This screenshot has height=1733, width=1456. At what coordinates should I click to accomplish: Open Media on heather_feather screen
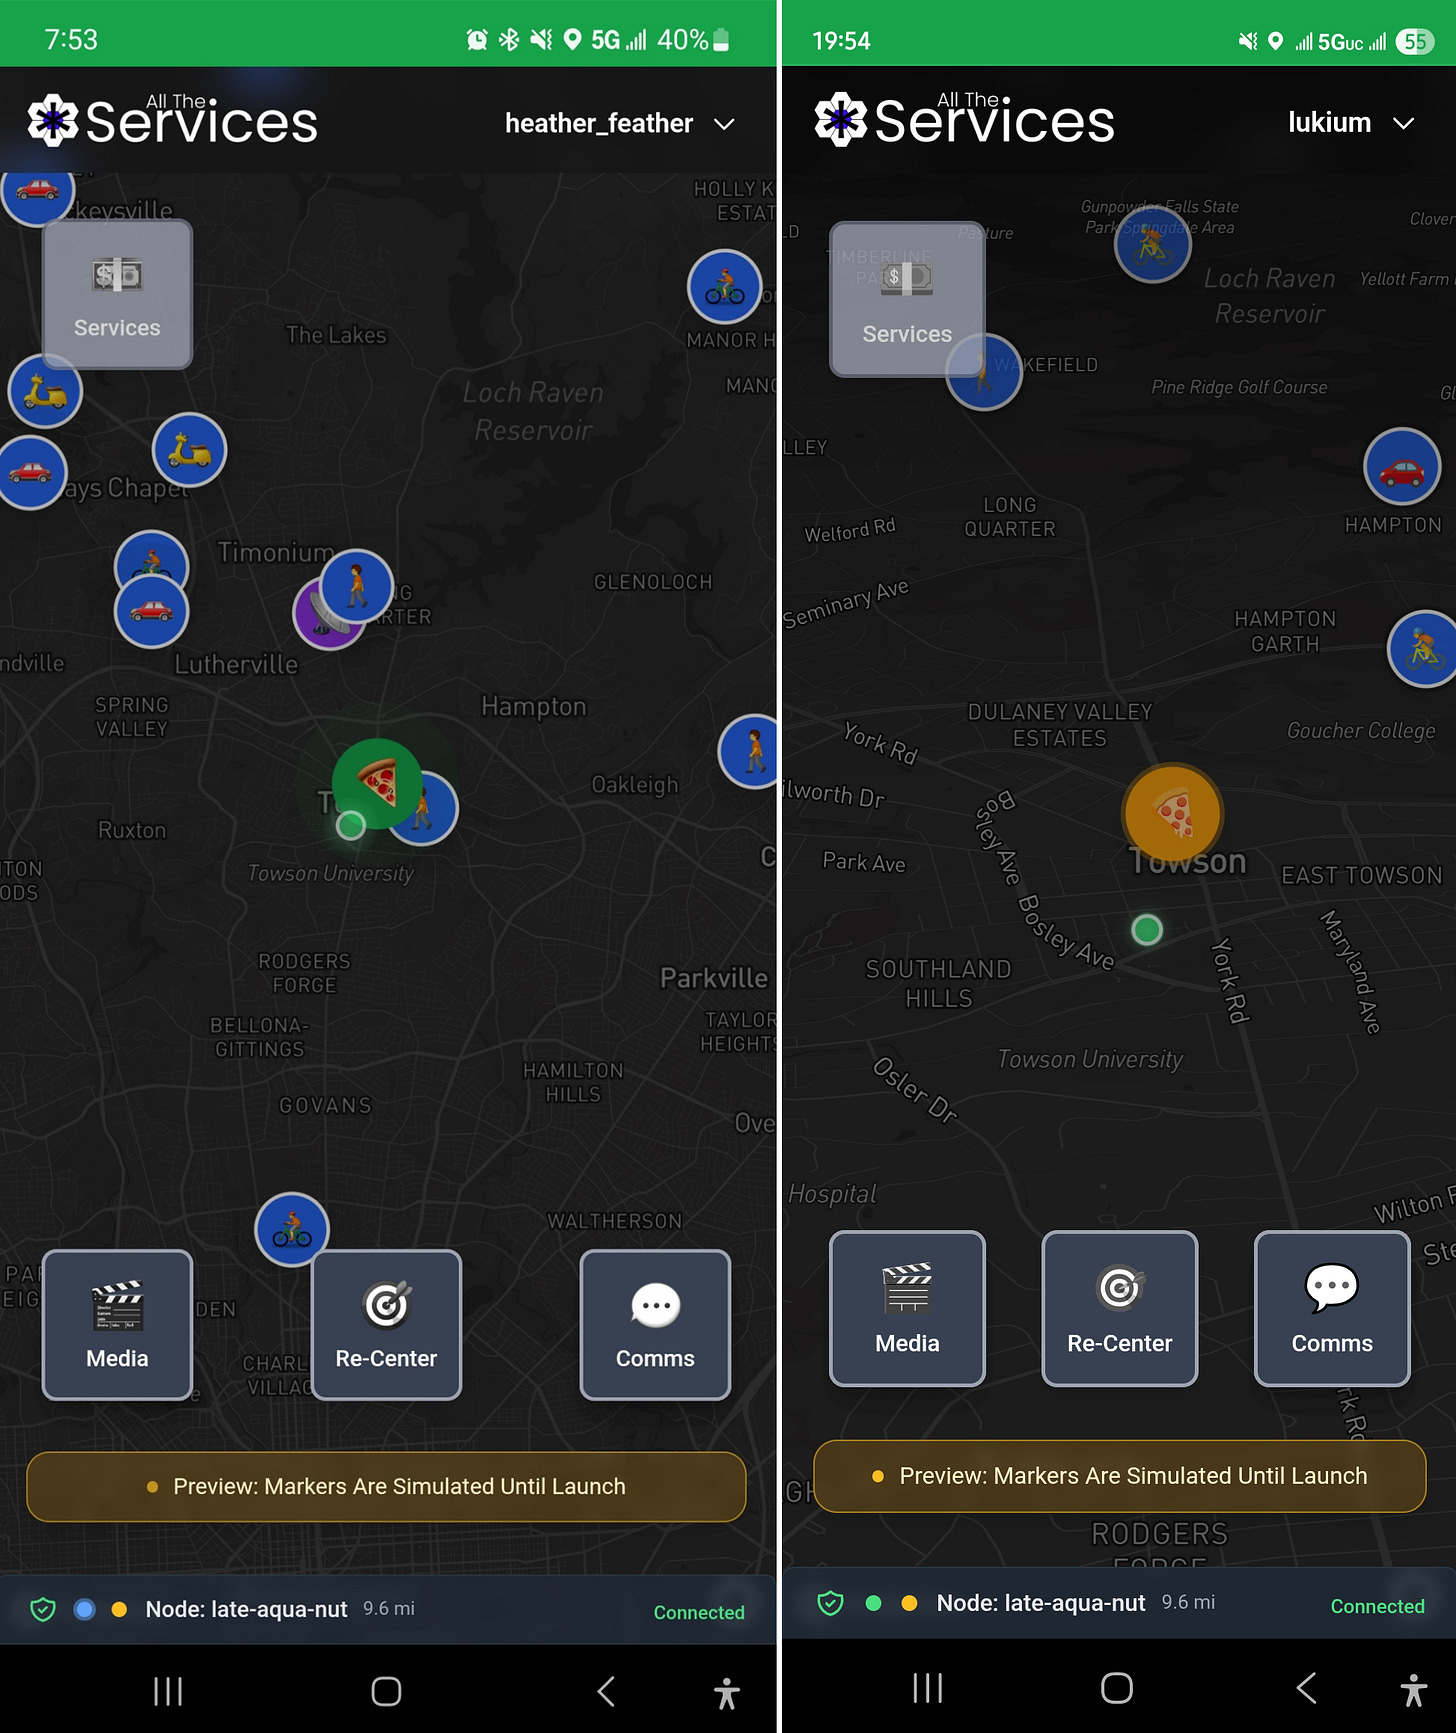[x=117, y=1324]
